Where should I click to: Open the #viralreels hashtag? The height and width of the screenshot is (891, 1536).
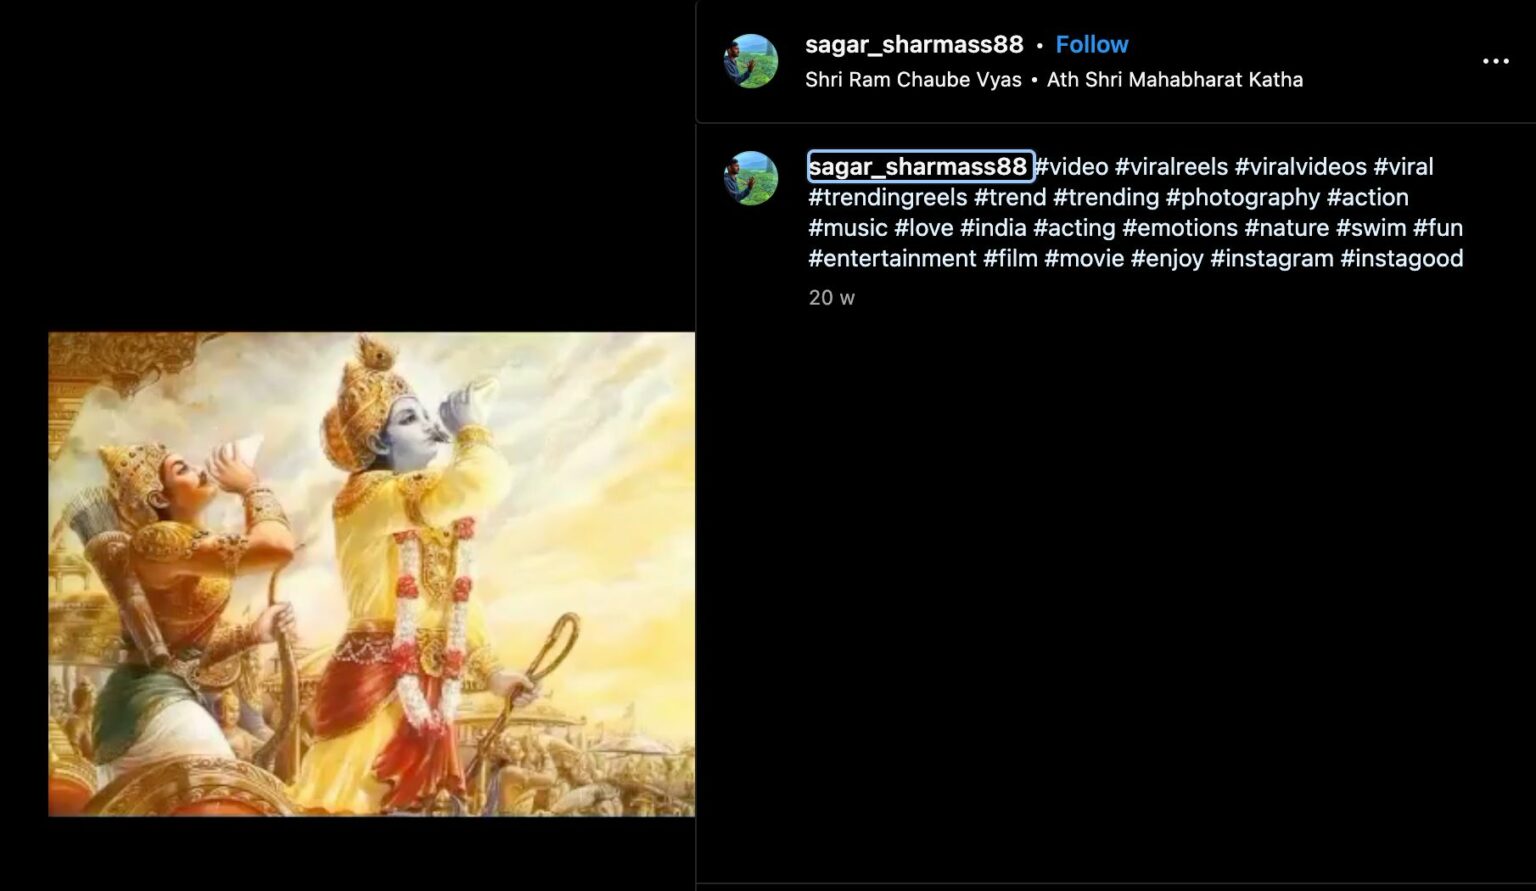(1171, 166)
